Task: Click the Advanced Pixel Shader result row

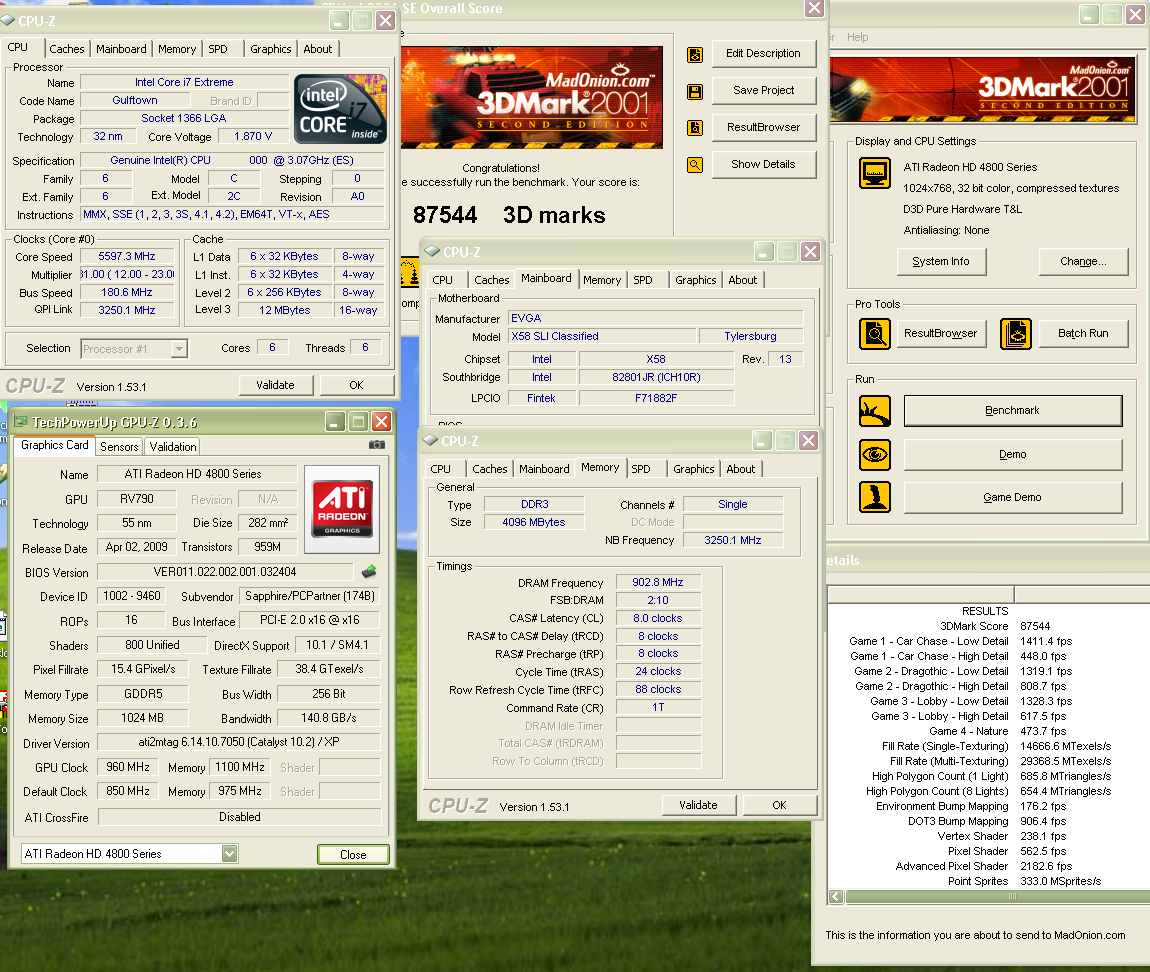Action: pos(984,866)
